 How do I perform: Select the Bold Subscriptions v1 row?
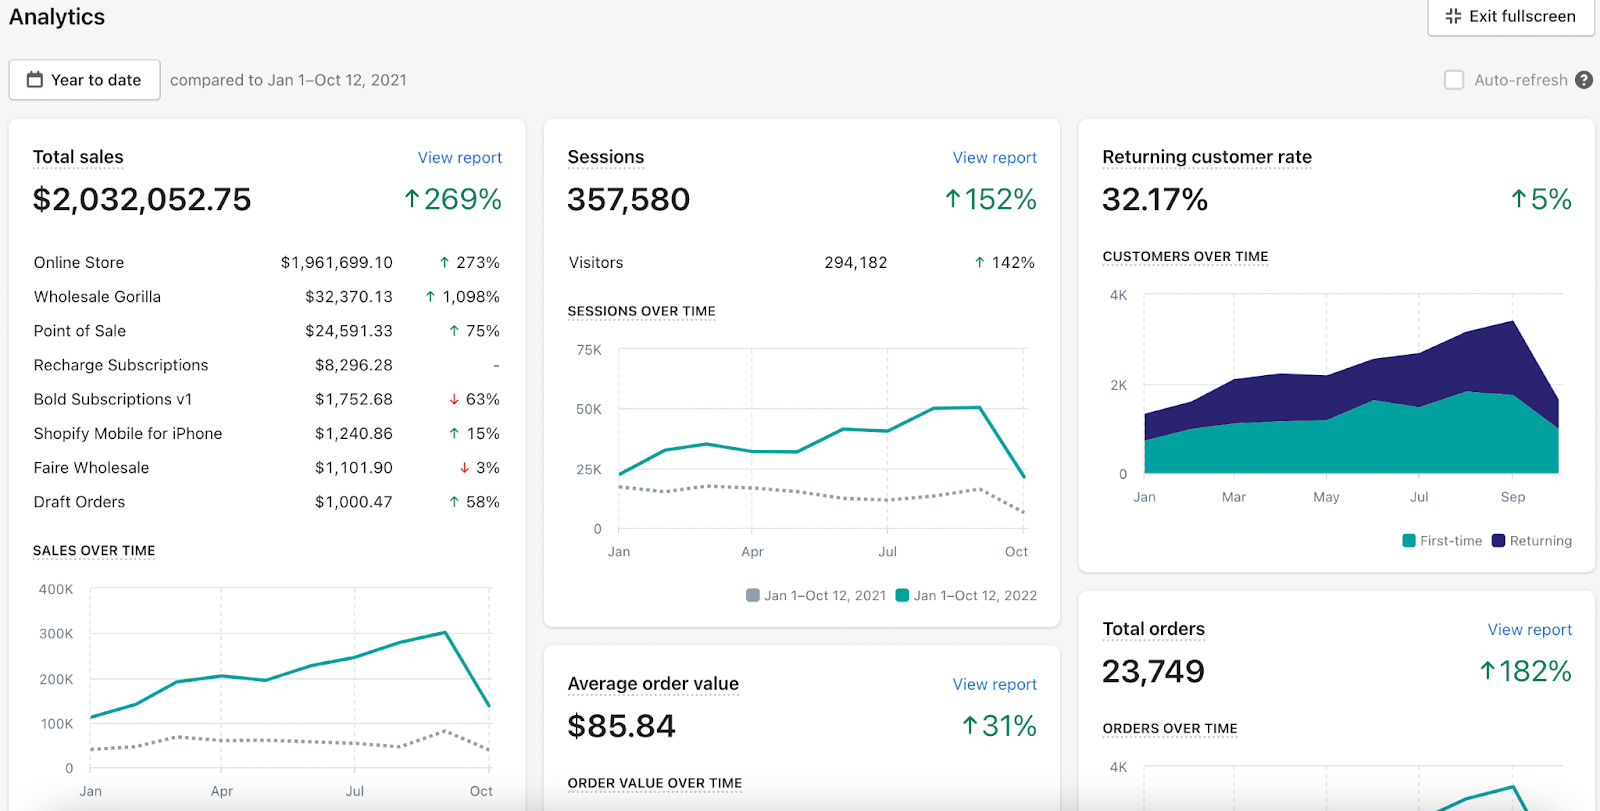pyautogui.click(x=267, y=399)
